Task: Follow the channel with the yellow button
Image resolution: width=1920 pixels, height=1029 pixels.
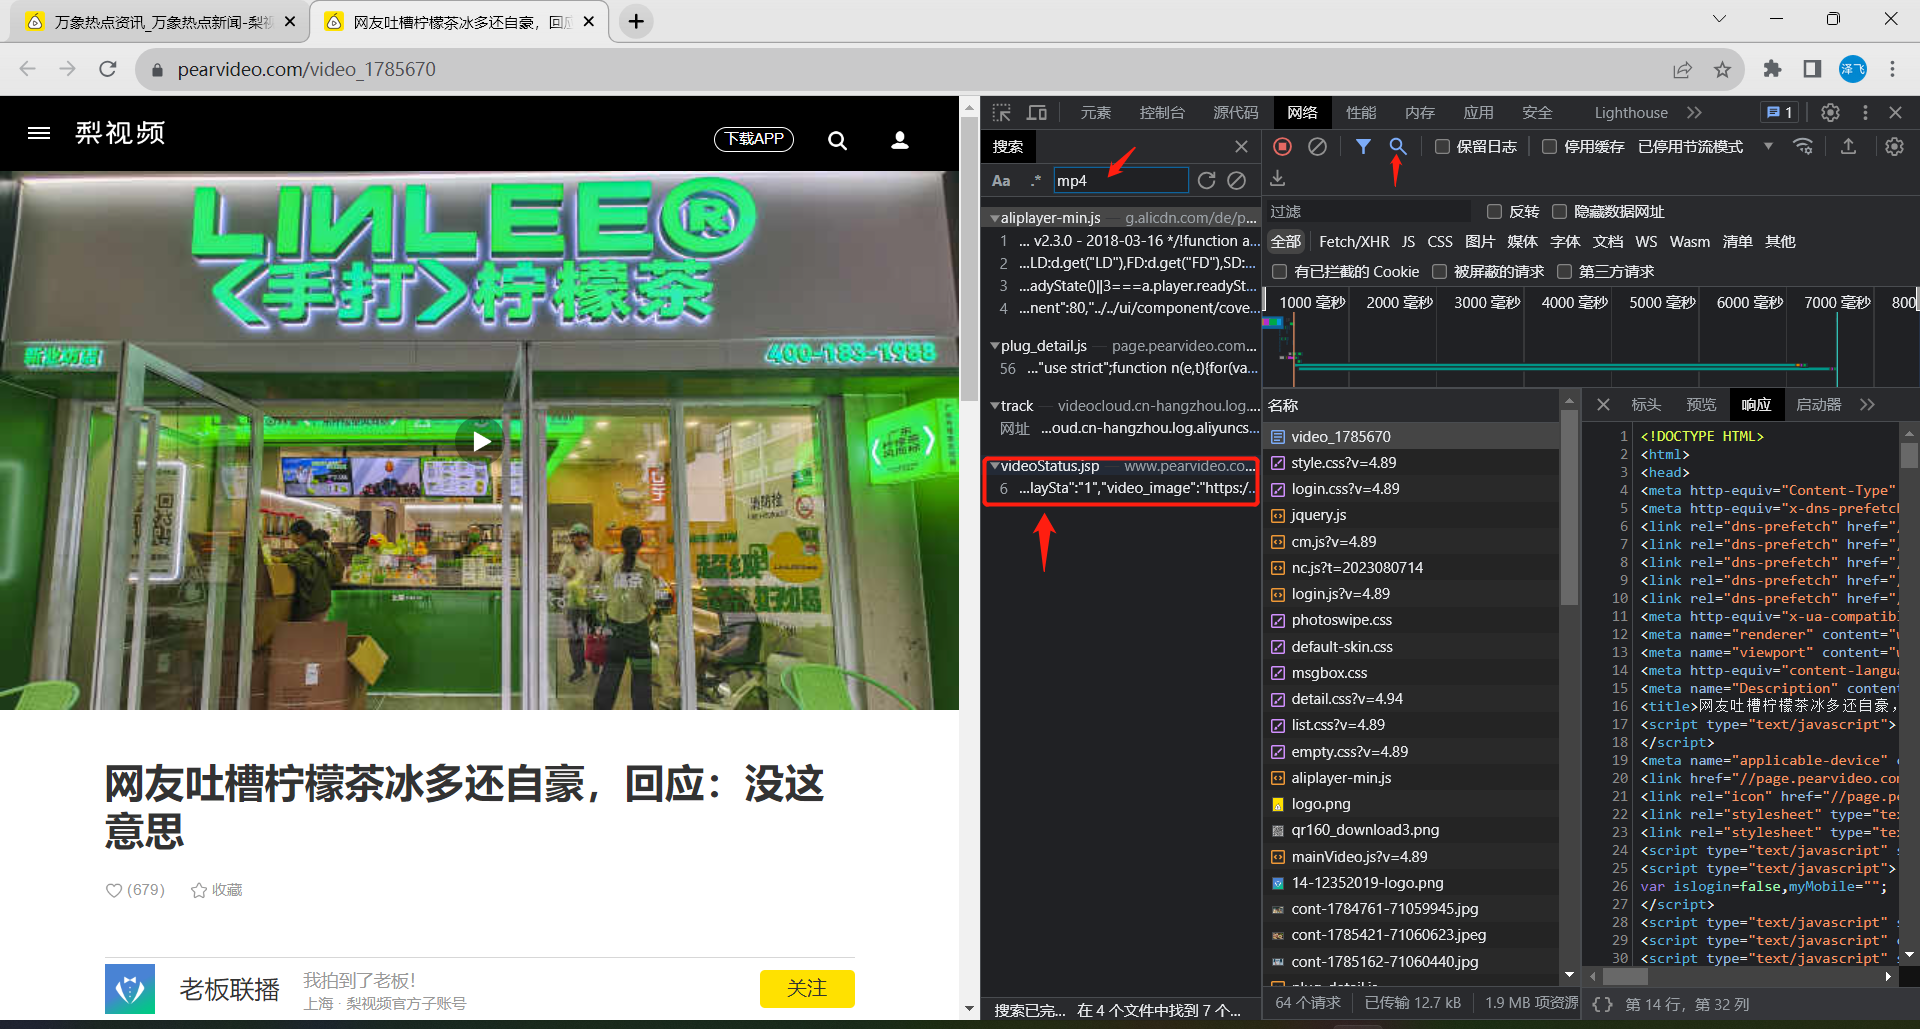Action: tap(807, 989)
